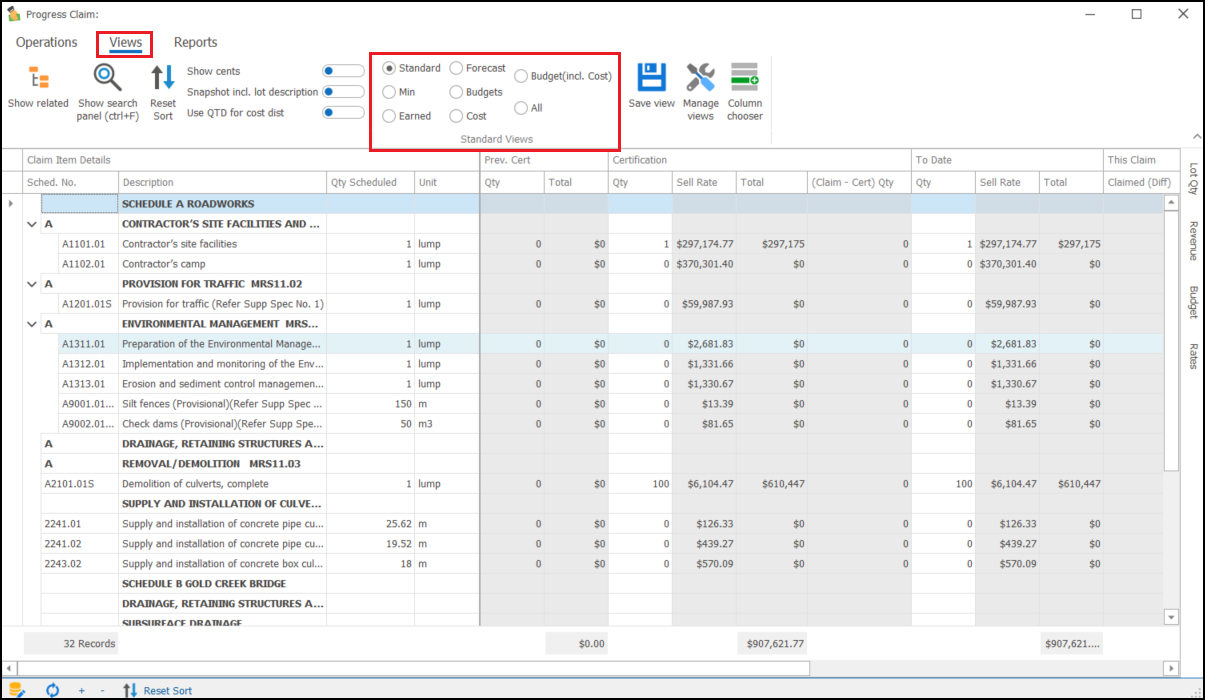Open the Column chooser
The image size is (1205, 700).
[745, 91]
